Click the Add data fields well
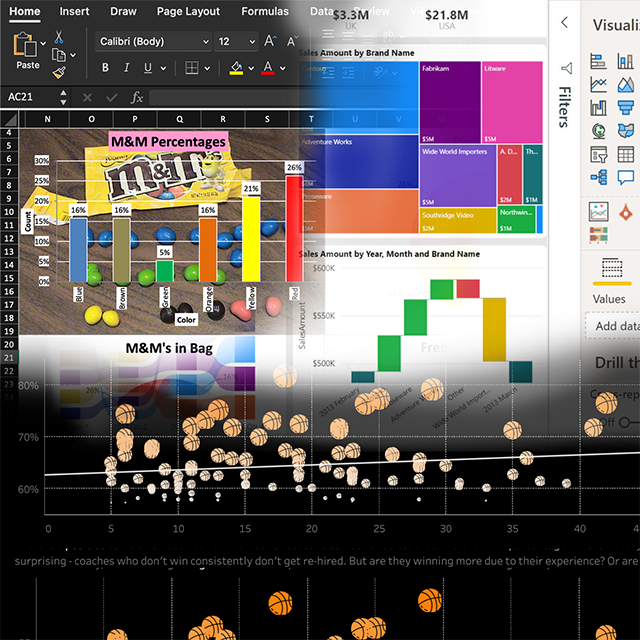640x640 pixels. tap(614, 326)
